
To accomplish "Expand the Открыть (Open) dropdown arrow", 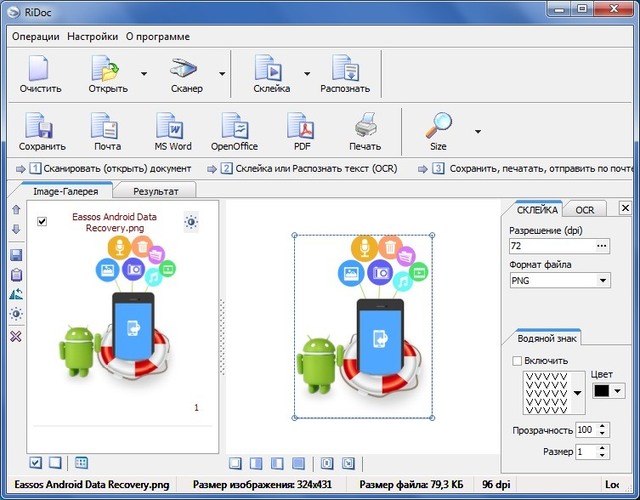I will 144,74.
